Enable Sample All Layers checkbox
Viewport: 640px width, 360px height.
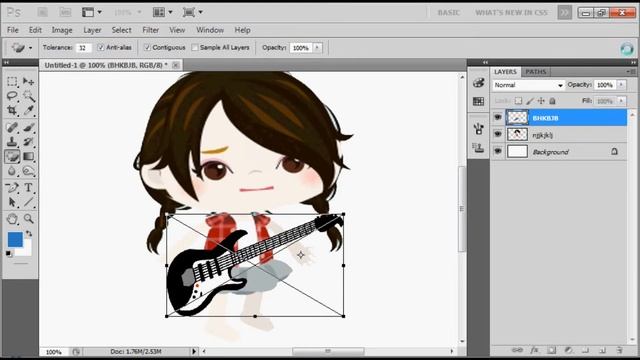tap(195, 47)
